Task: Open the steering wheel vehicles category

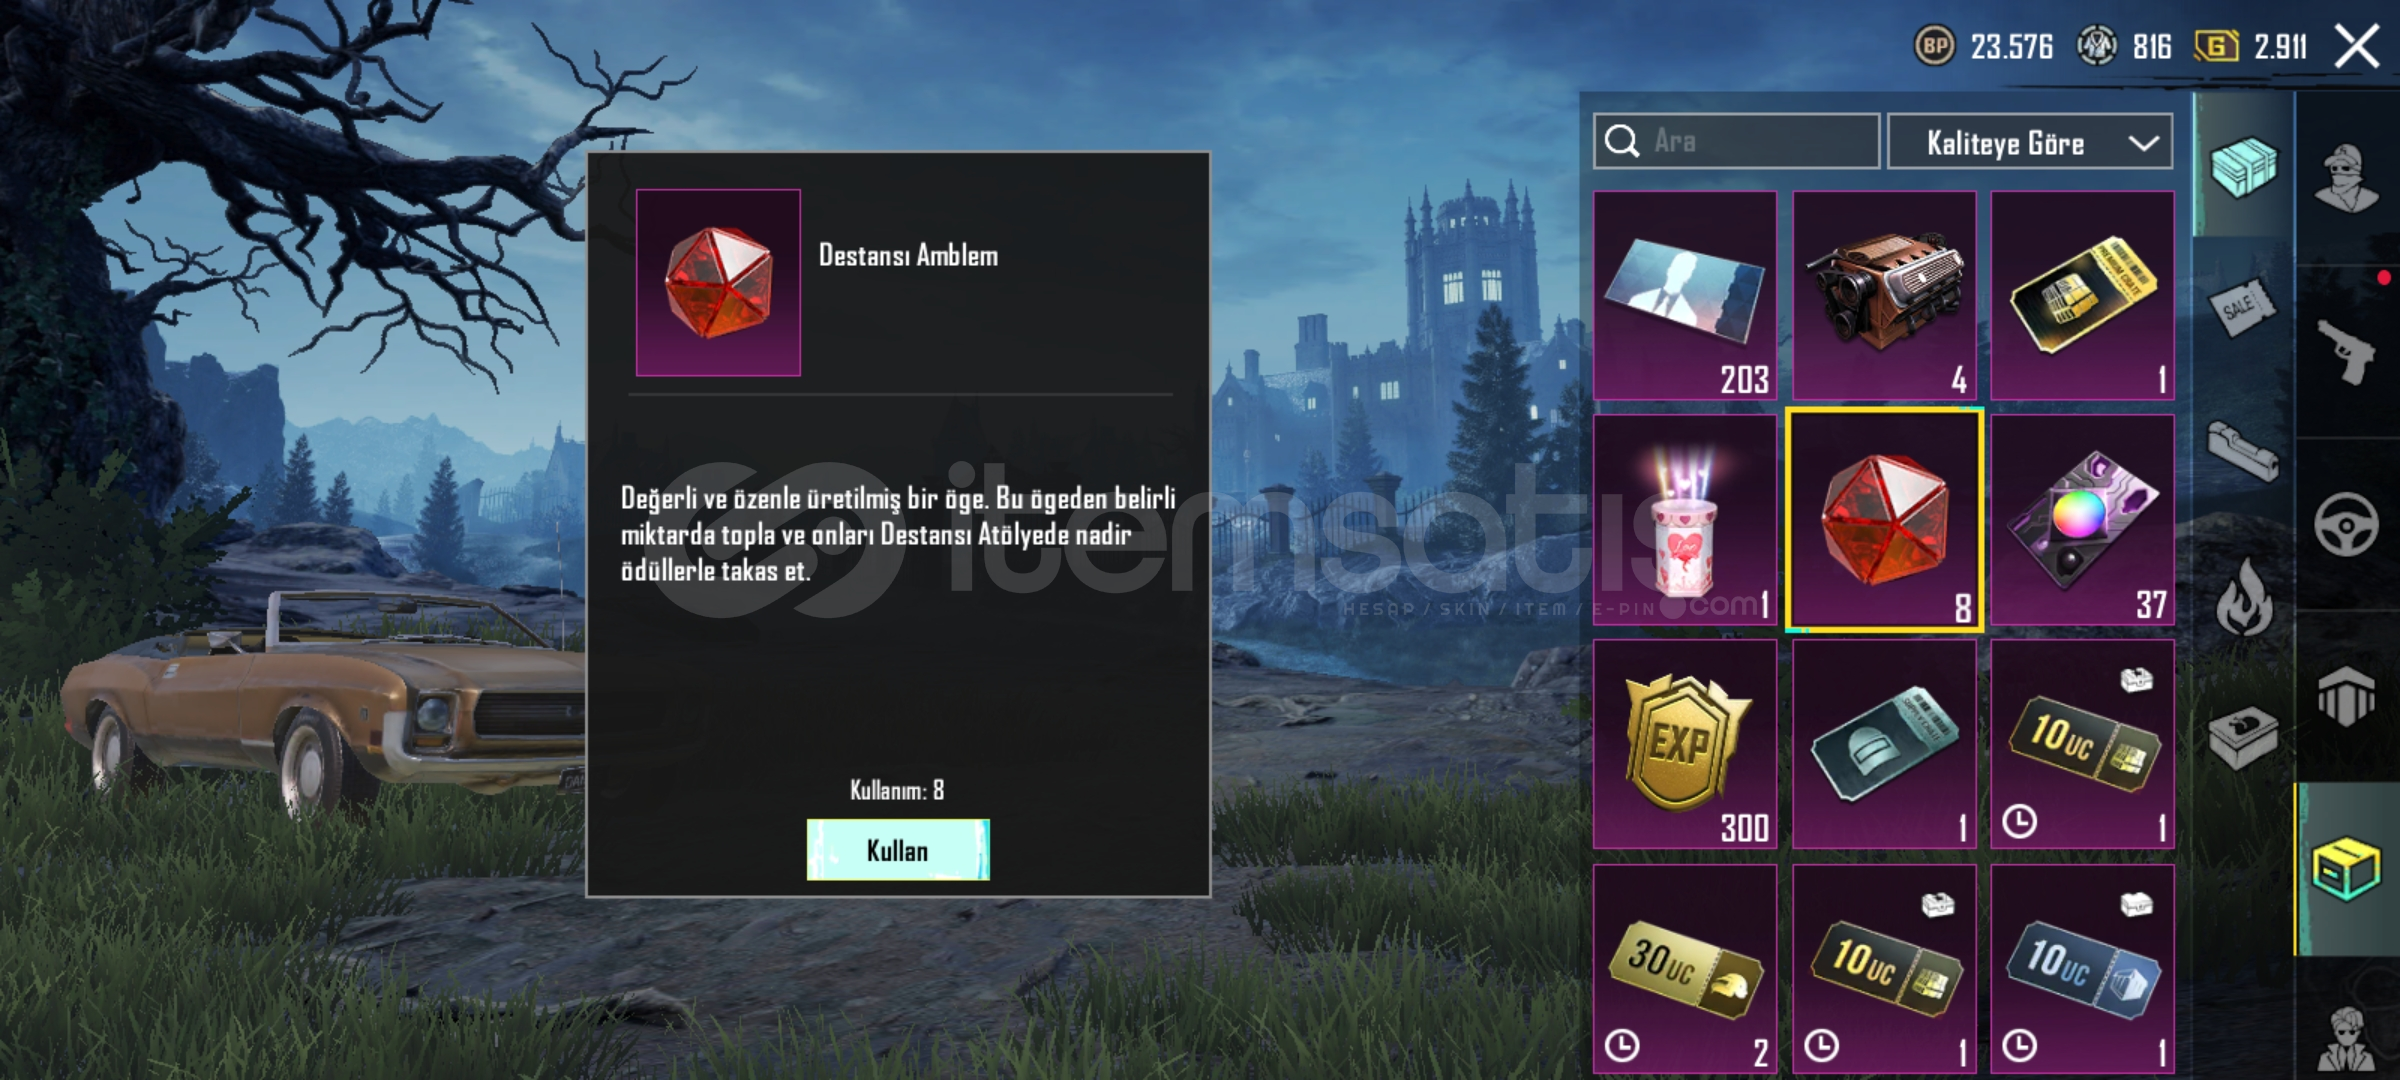Action: point(2346,525)
